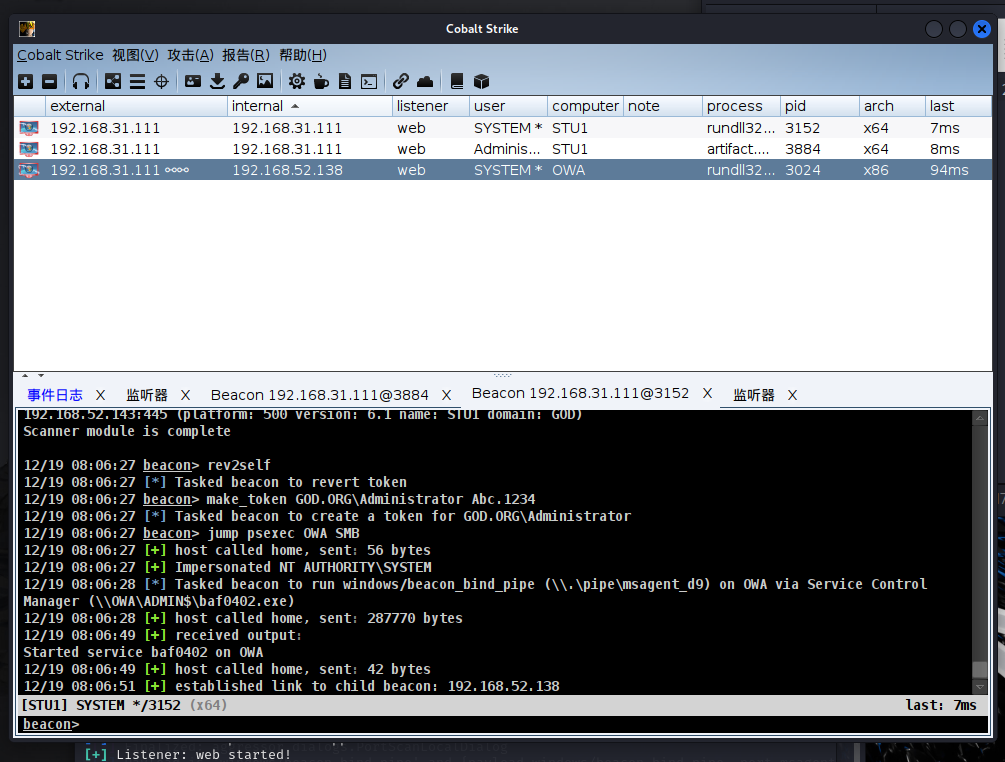Click the document MS Office macro icon
This screenshot has width=1005, height=762.
pos(345,81)
